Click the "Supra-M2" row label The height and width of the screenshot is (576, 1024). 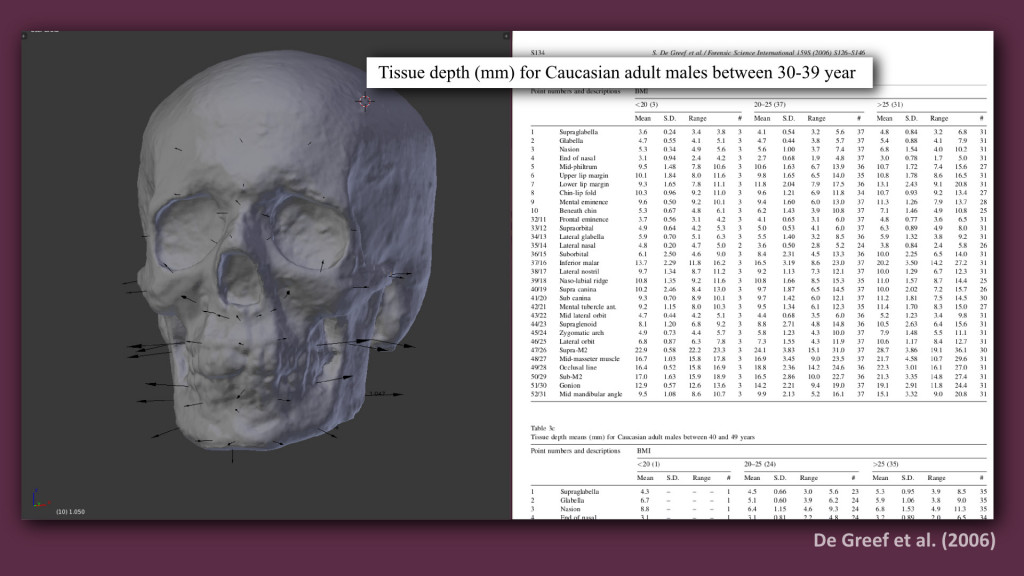[x=573, y=350]
